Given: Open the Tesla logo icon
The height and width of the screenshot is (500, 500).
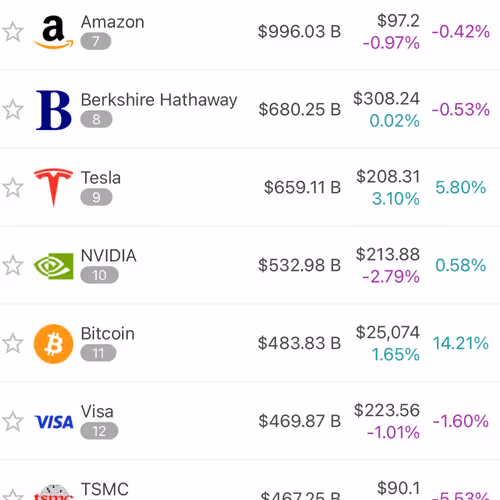Looking at the screenshot, I should click(53, 188).
